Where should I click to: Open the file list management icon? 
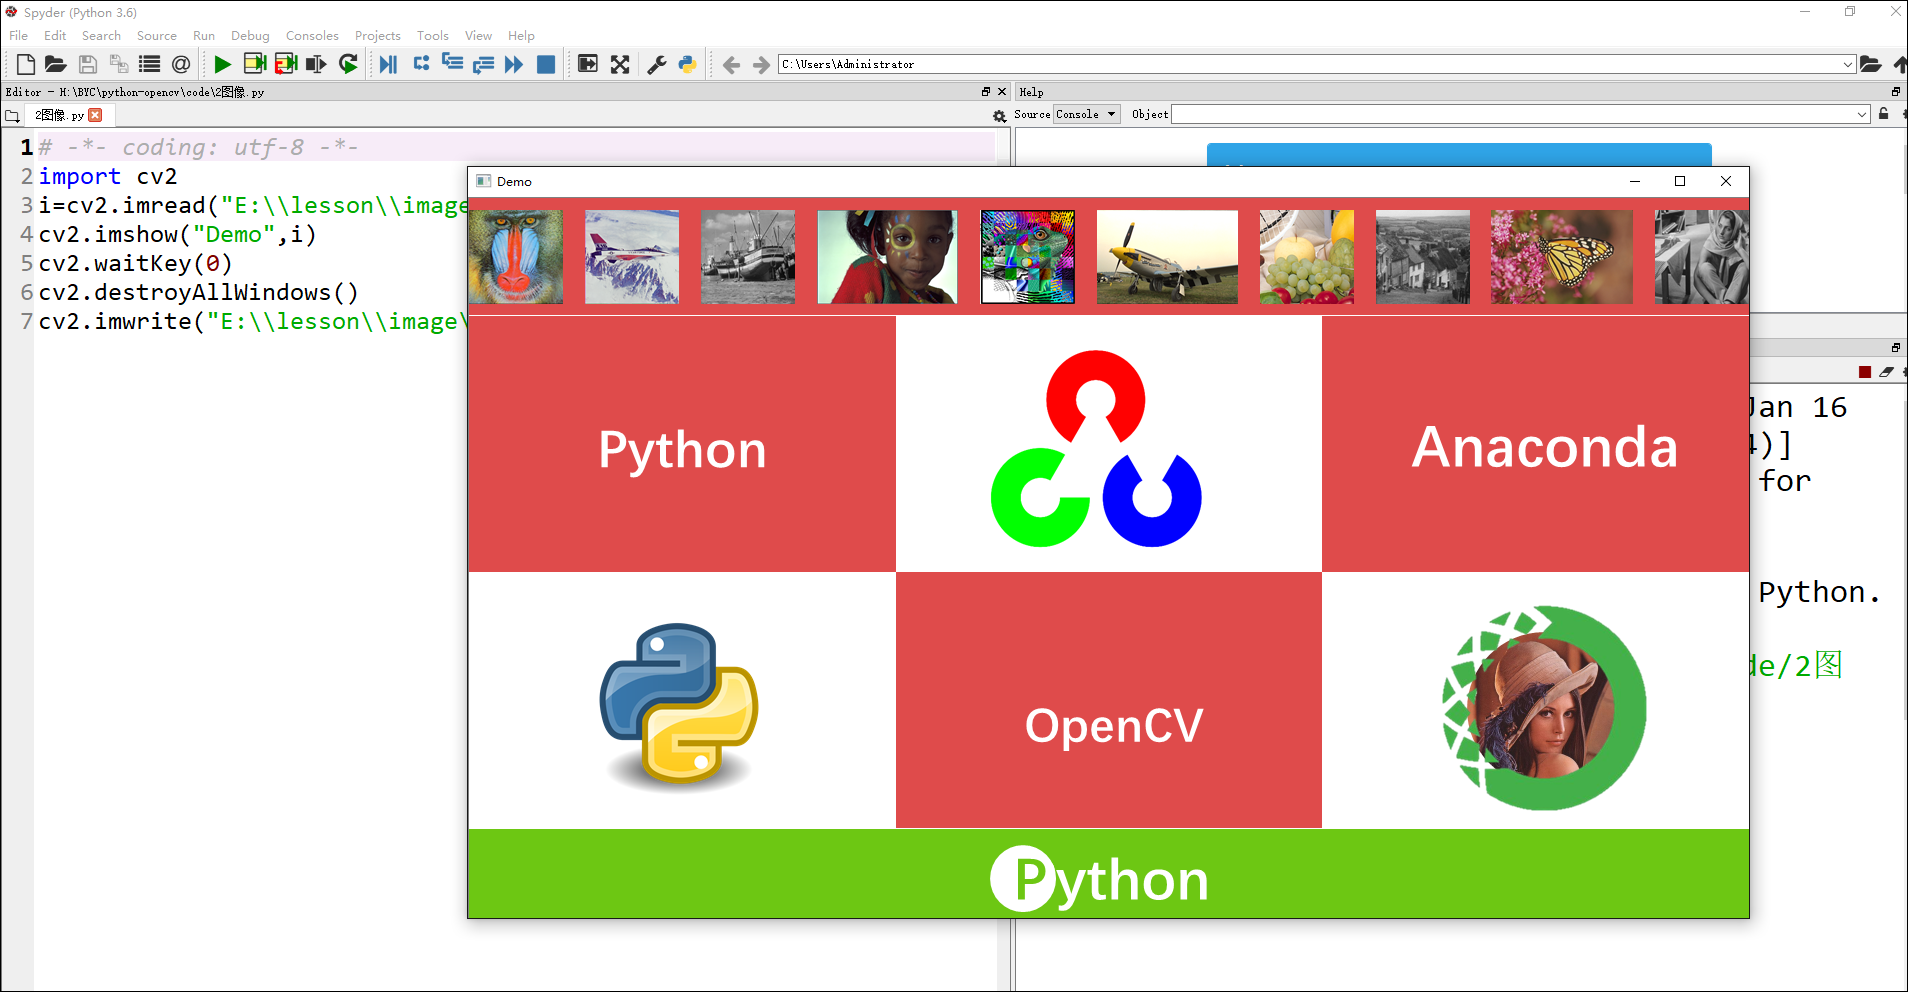point(150,64)
